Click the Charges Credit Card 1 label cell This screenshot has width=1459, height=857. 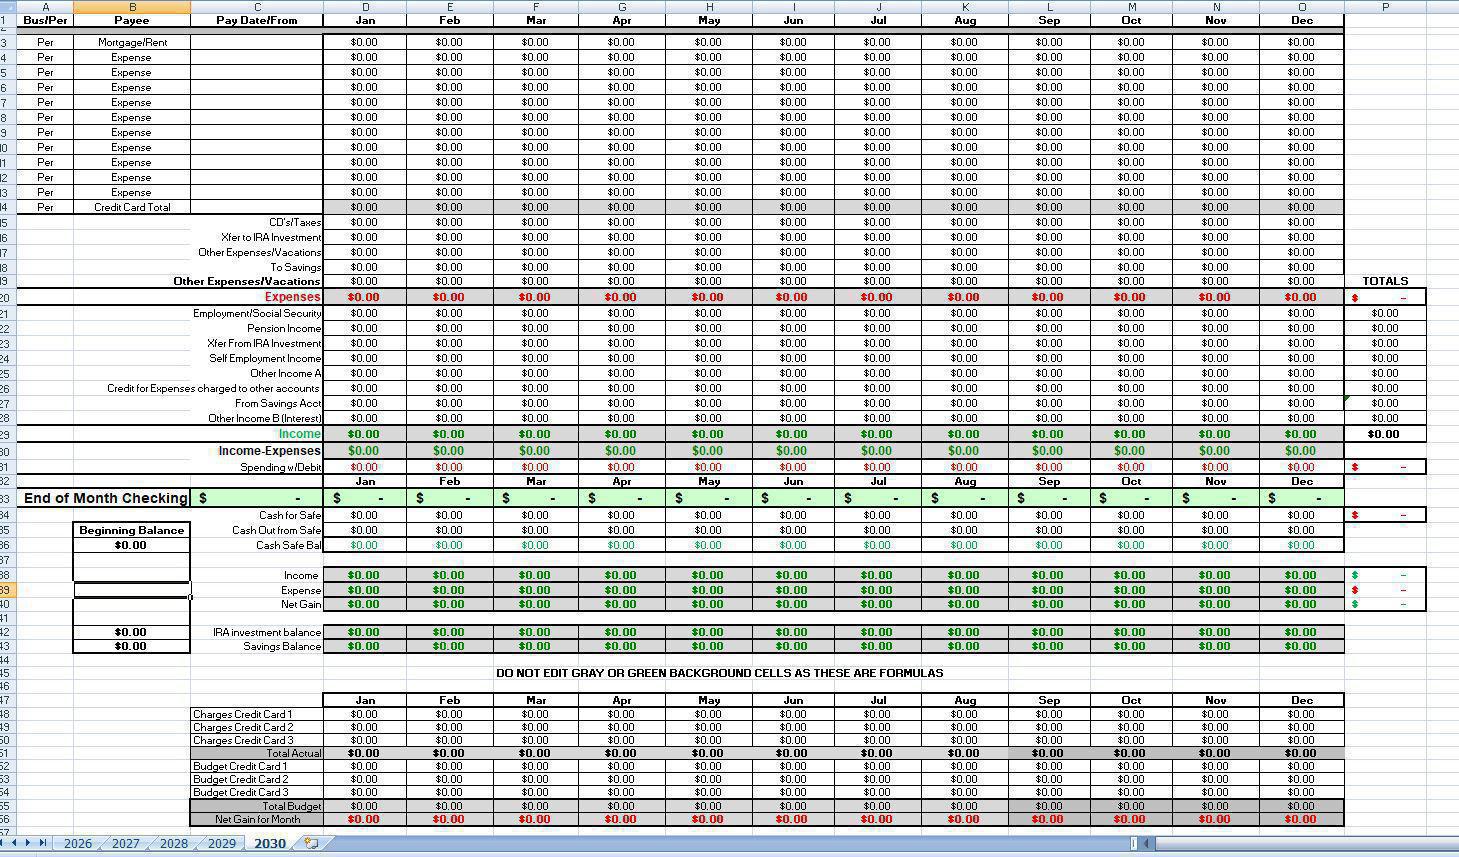(x=257, y=714)
